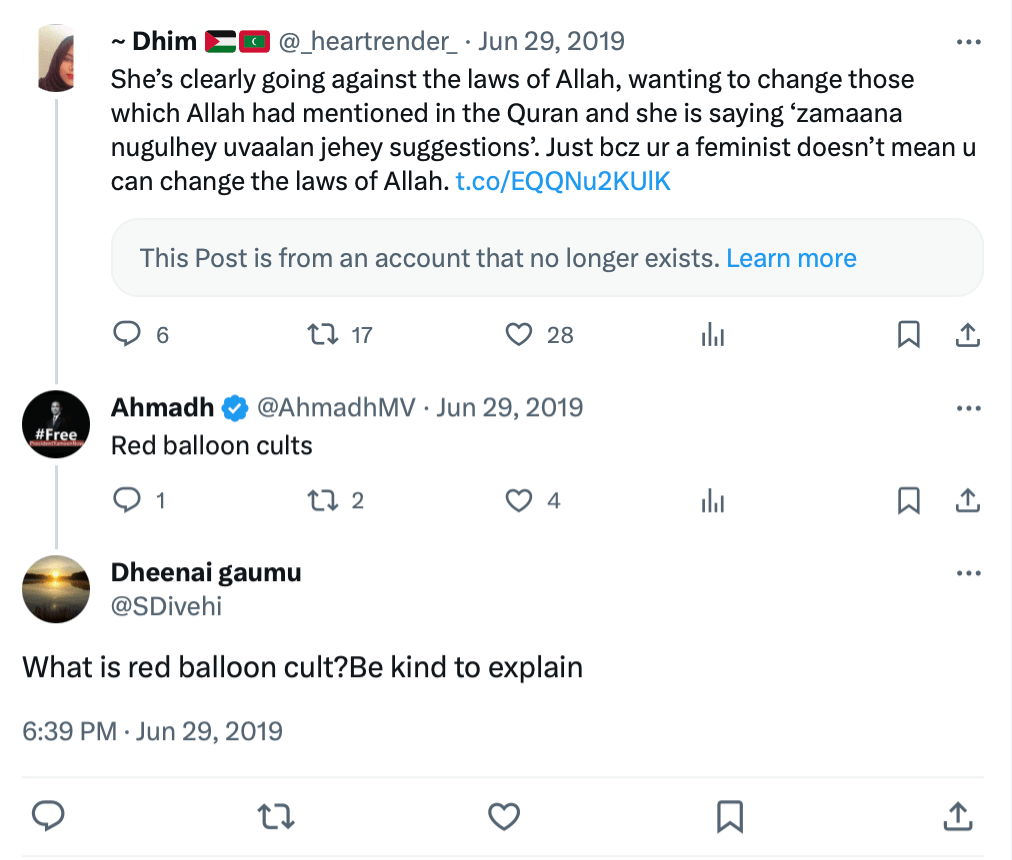
Task: Repost Ahmadh's Red balloon cults post
Action: tap(323, 500)
